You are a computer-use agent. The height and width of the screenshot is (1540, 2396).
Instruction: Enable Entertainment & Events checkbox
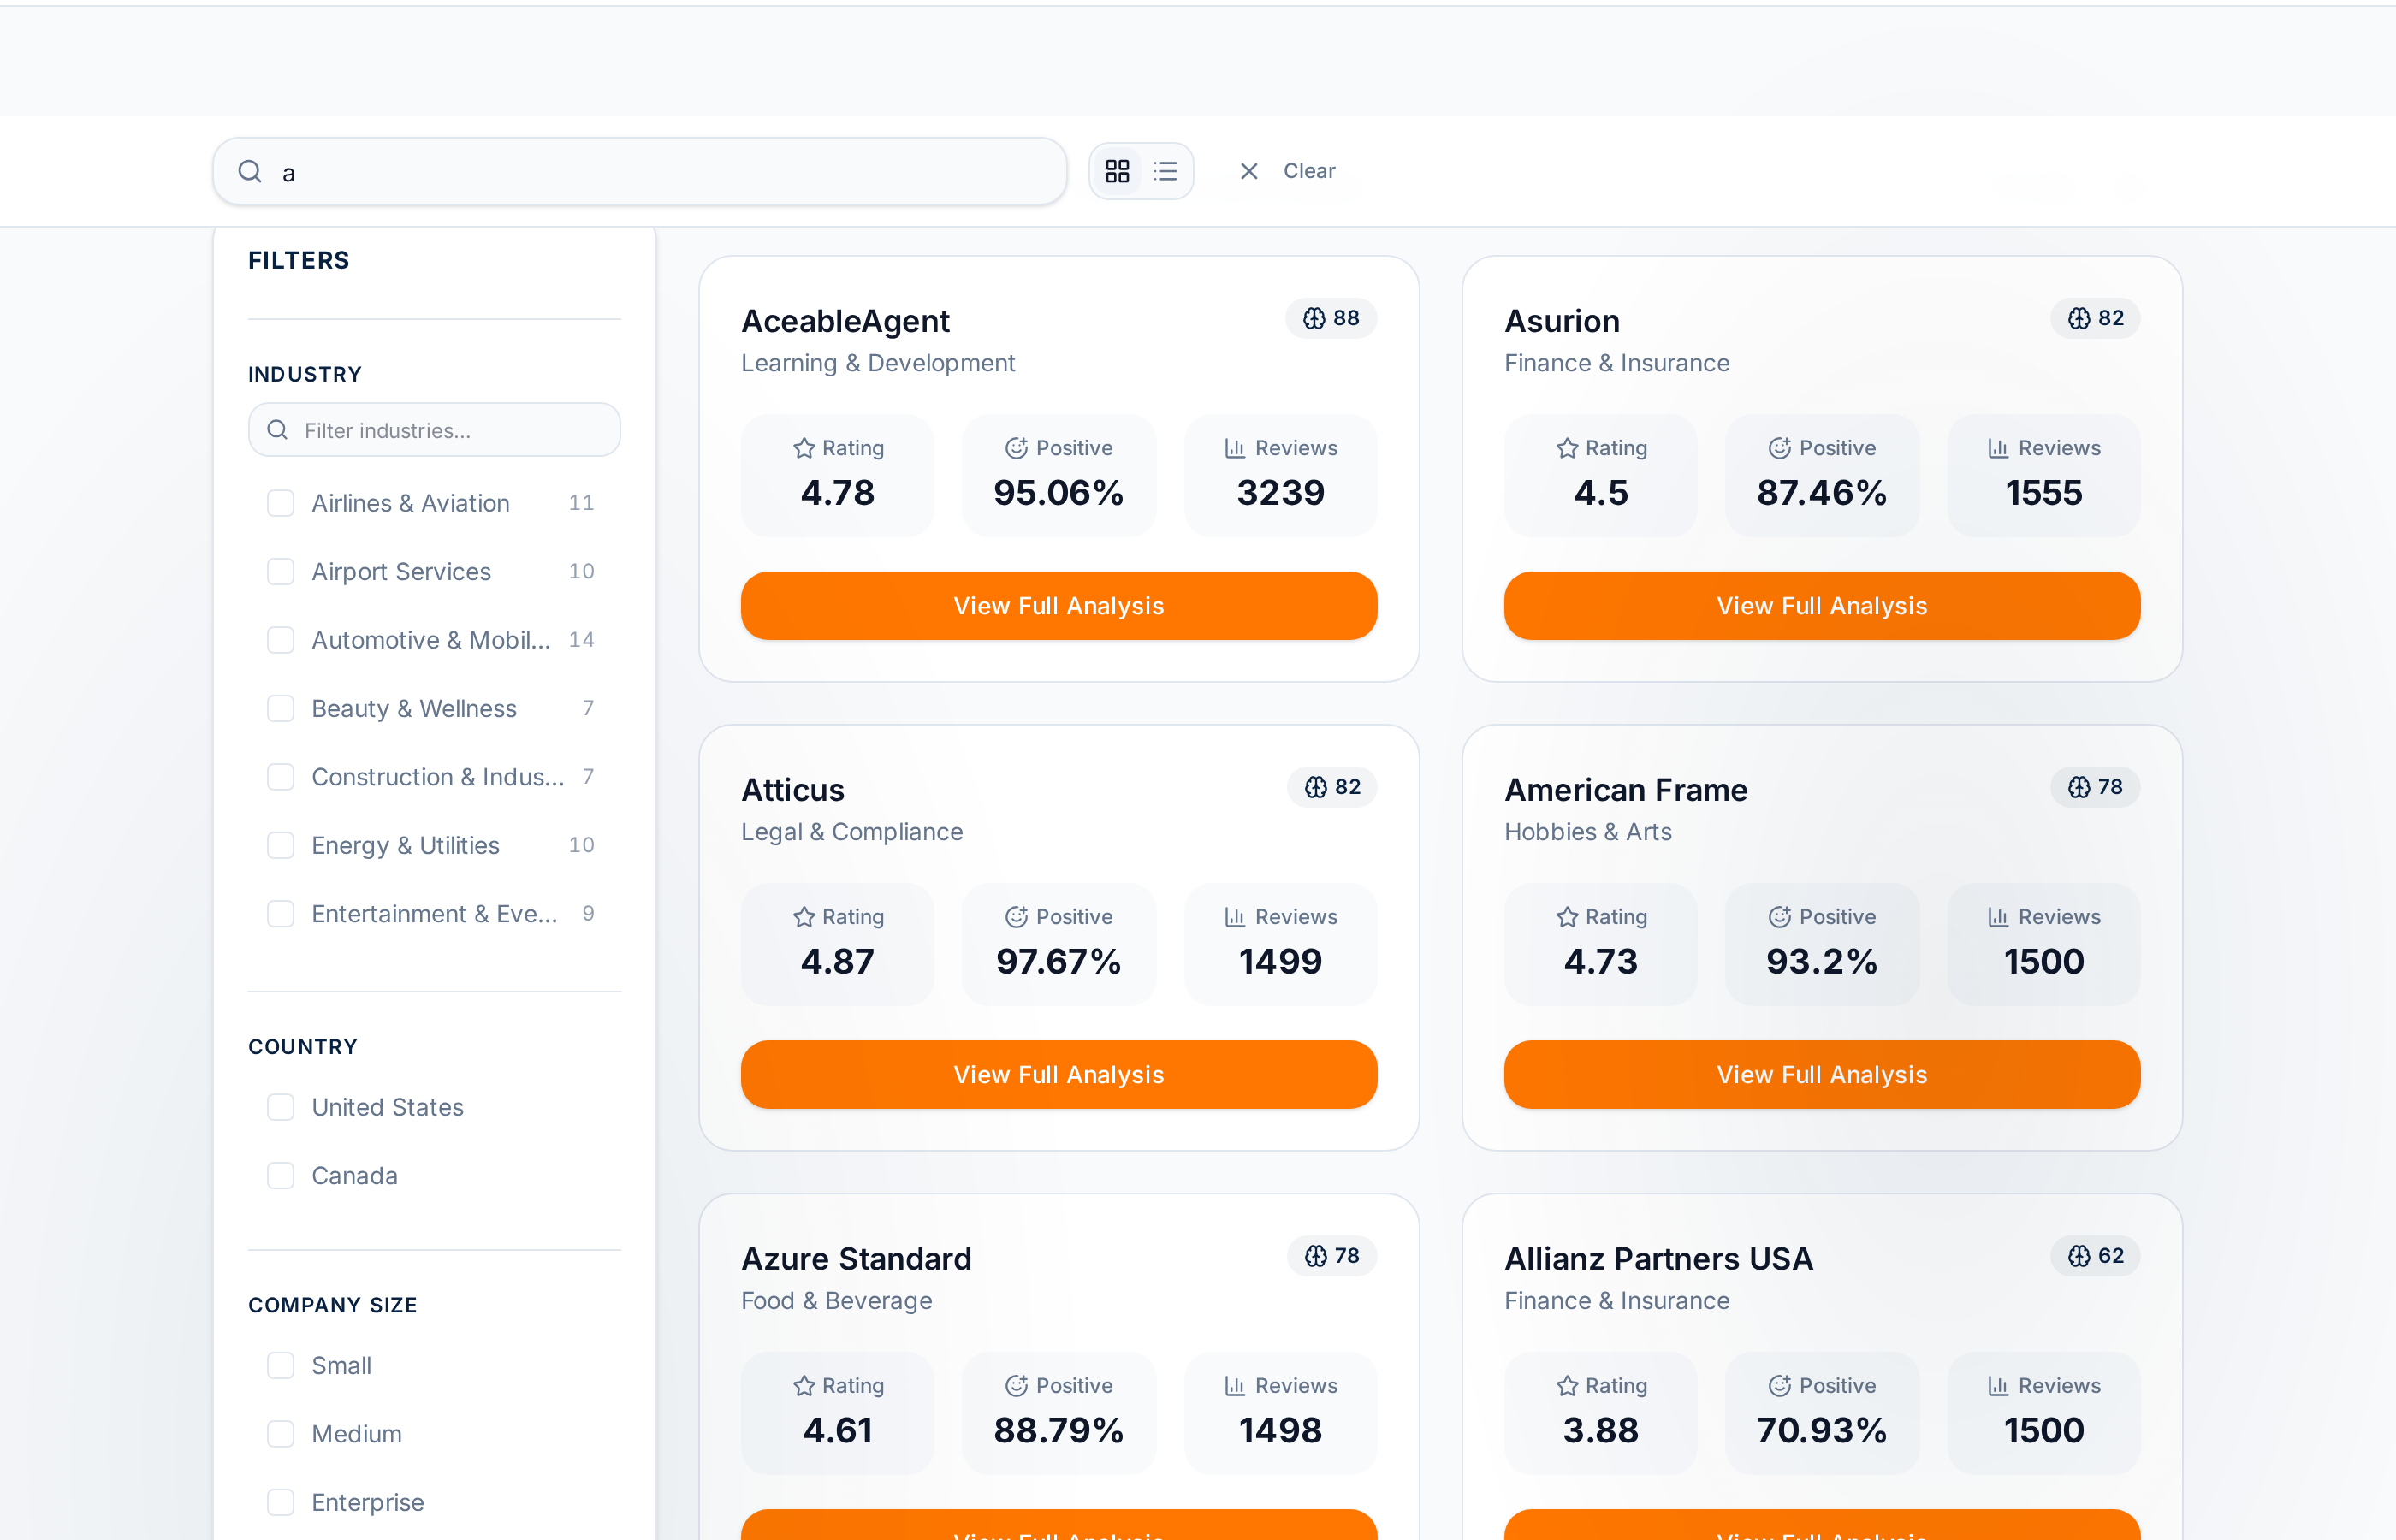click(x=281, y=914)
